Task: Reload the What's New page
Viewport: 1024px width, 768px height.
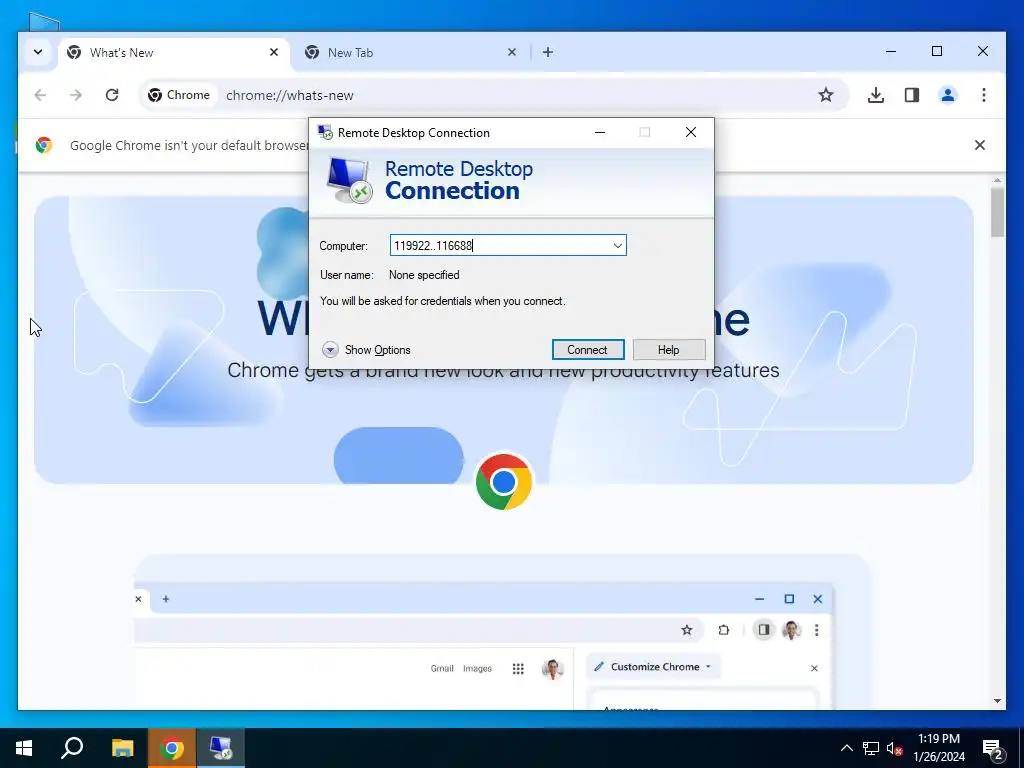Action: [112, 95]
